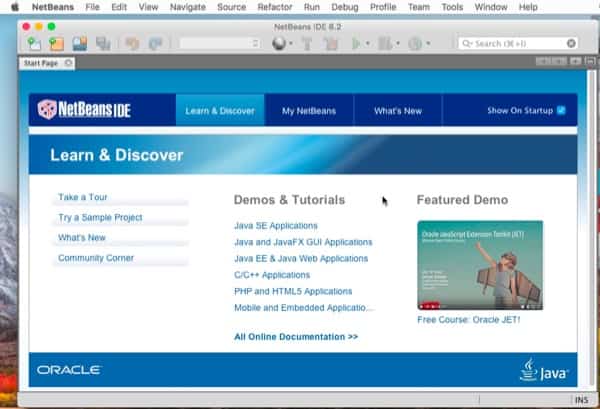600x409 pixels.
Task: Open the documents list dropdown arrow
Action: click(575, 61)
